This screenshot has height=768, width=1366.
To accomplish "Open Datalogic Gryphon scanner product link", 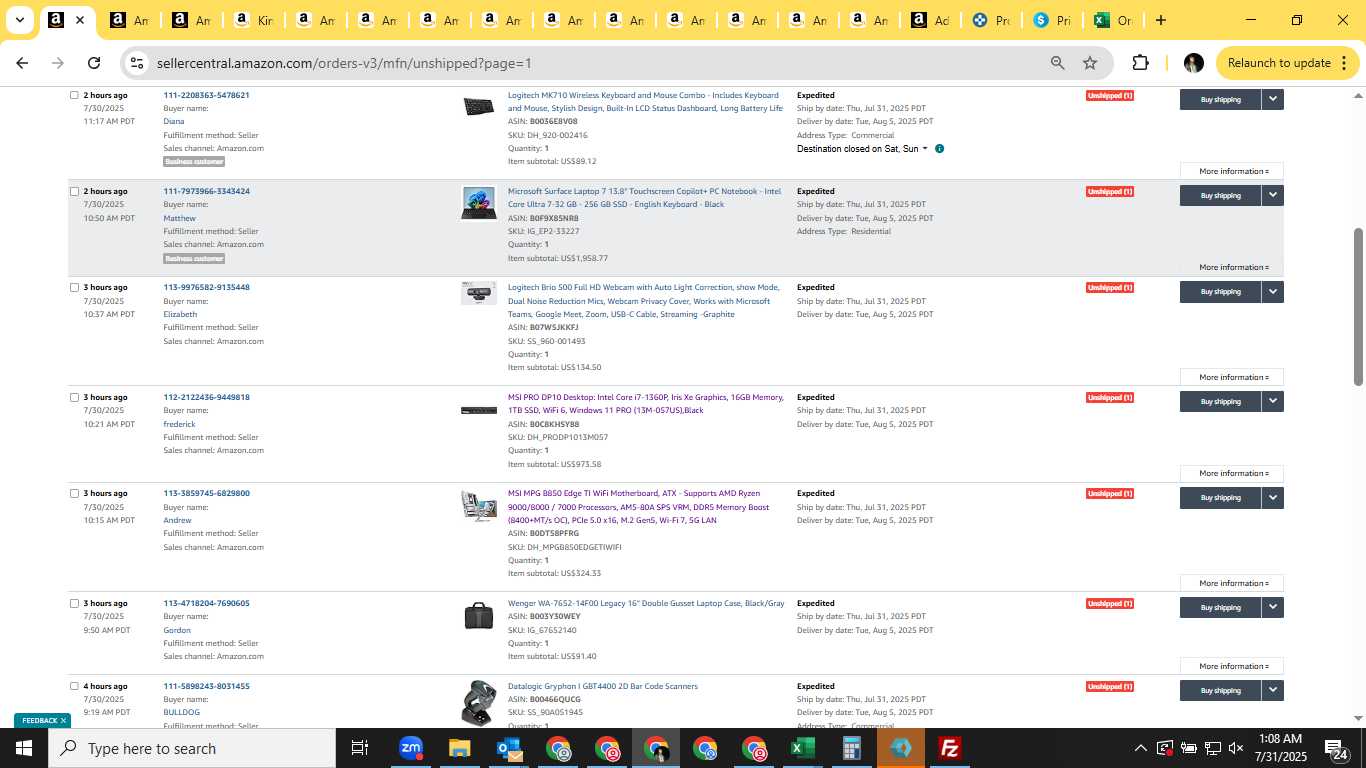I will pyautogui.click(x=603, y=686).
